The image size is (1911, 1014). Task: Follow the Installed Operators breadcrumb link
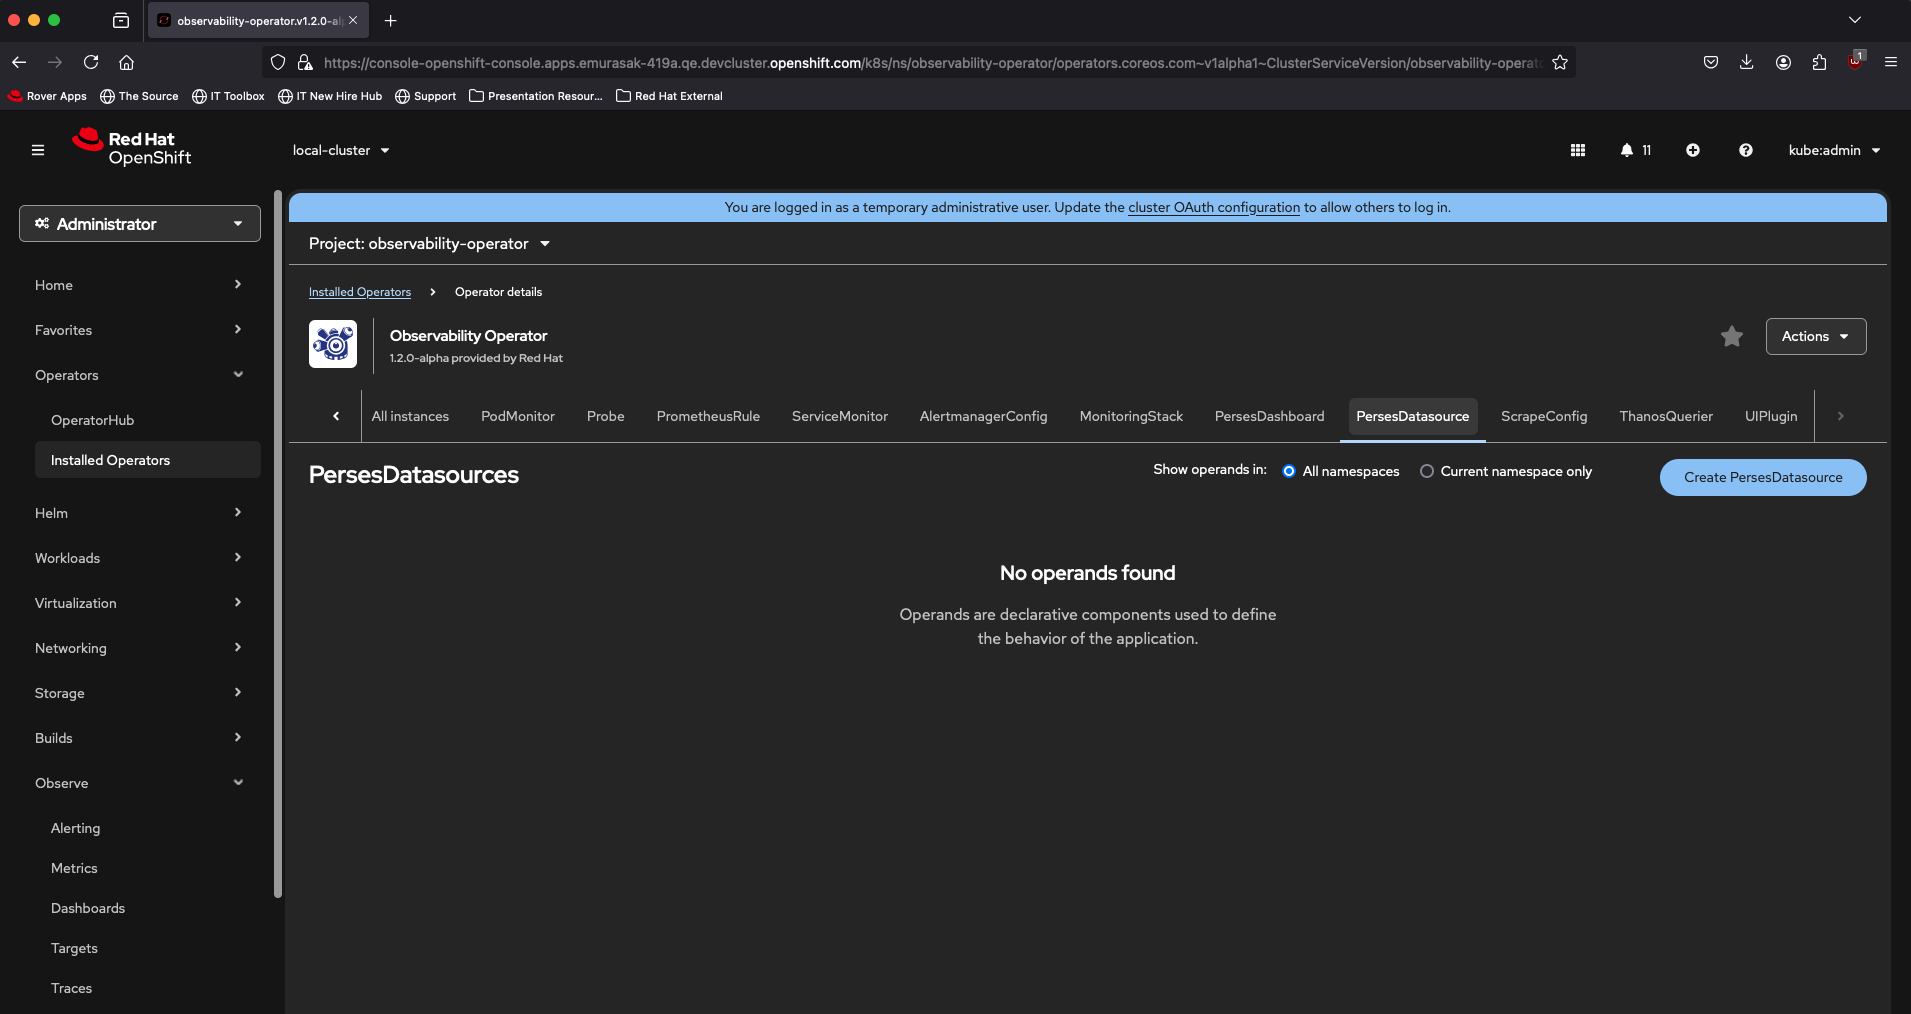[360, 292]
